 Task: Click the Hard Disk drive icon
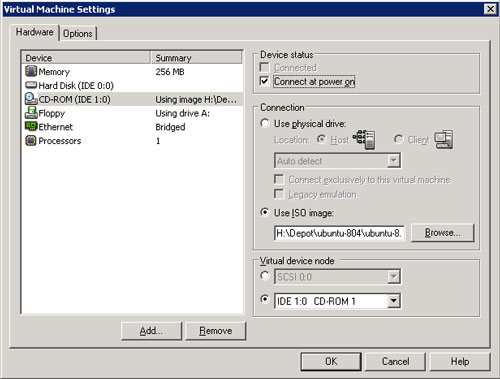click(31, 85)
